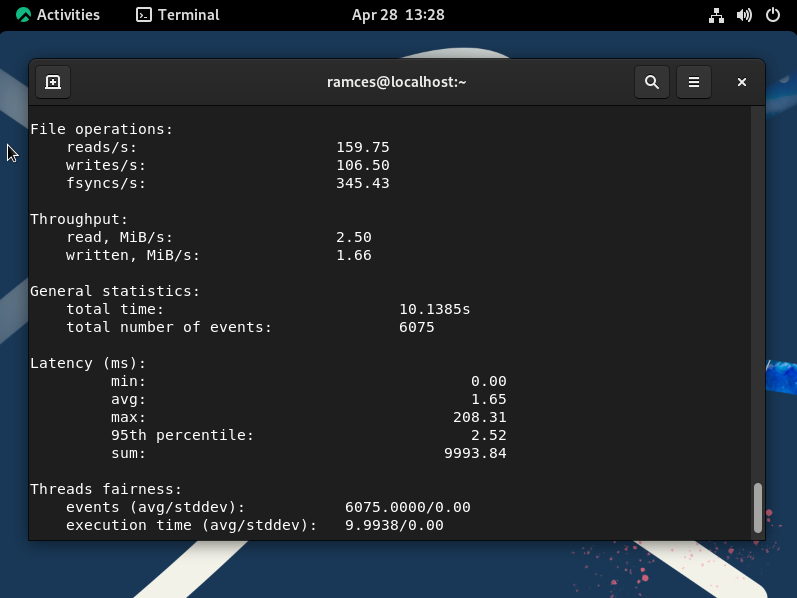Screen dimensions: 797x598
Task: Click the fsyncs/s value 345.43
Action: click(x=363, y=183)
